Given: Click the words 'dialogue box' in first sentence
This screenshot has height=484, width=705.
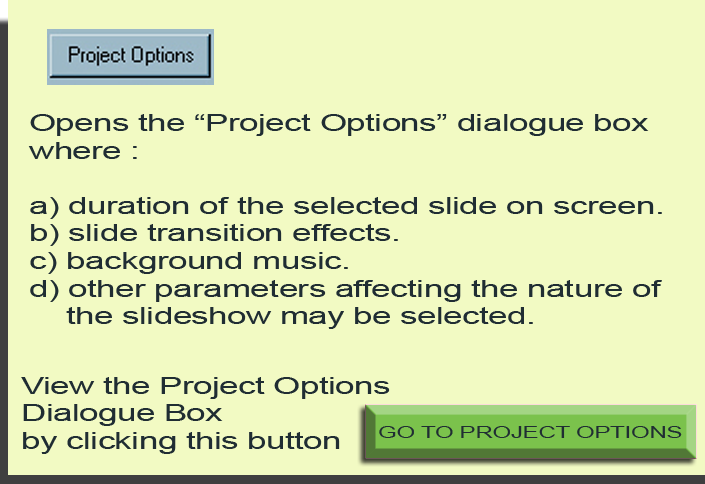Looking at the screenshot, I should 553,123.
